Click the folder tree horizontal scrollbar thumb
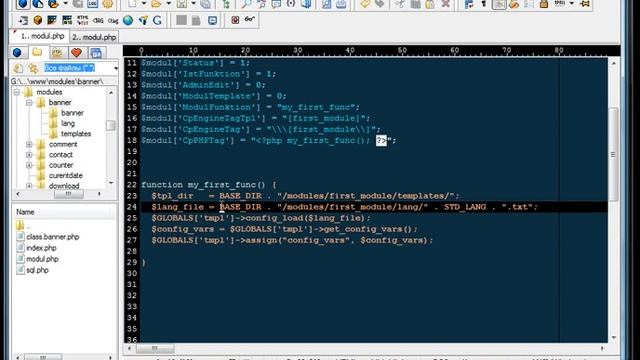The height and width of the screenshot is (360, 640). click(68, 194)
